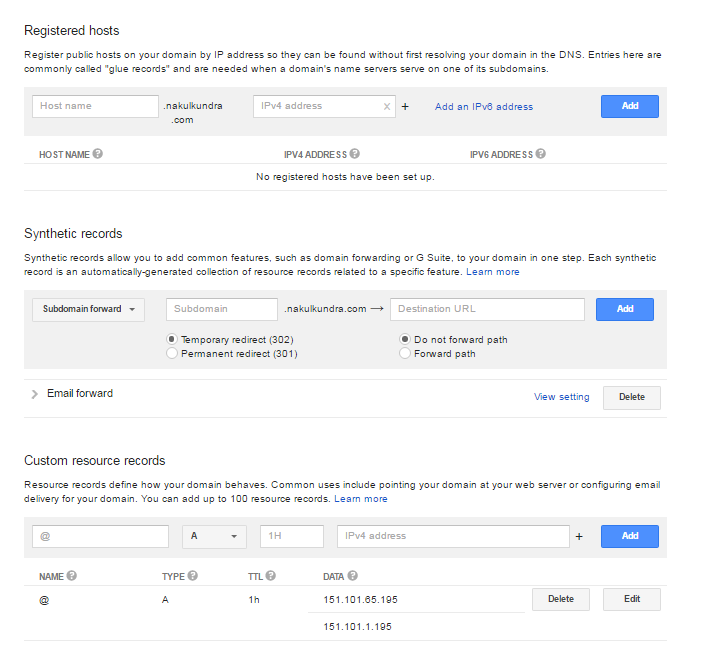This screenshot has width=721, height=665.
Task: Select Permanent redirect (301) option
Action: 173,354
